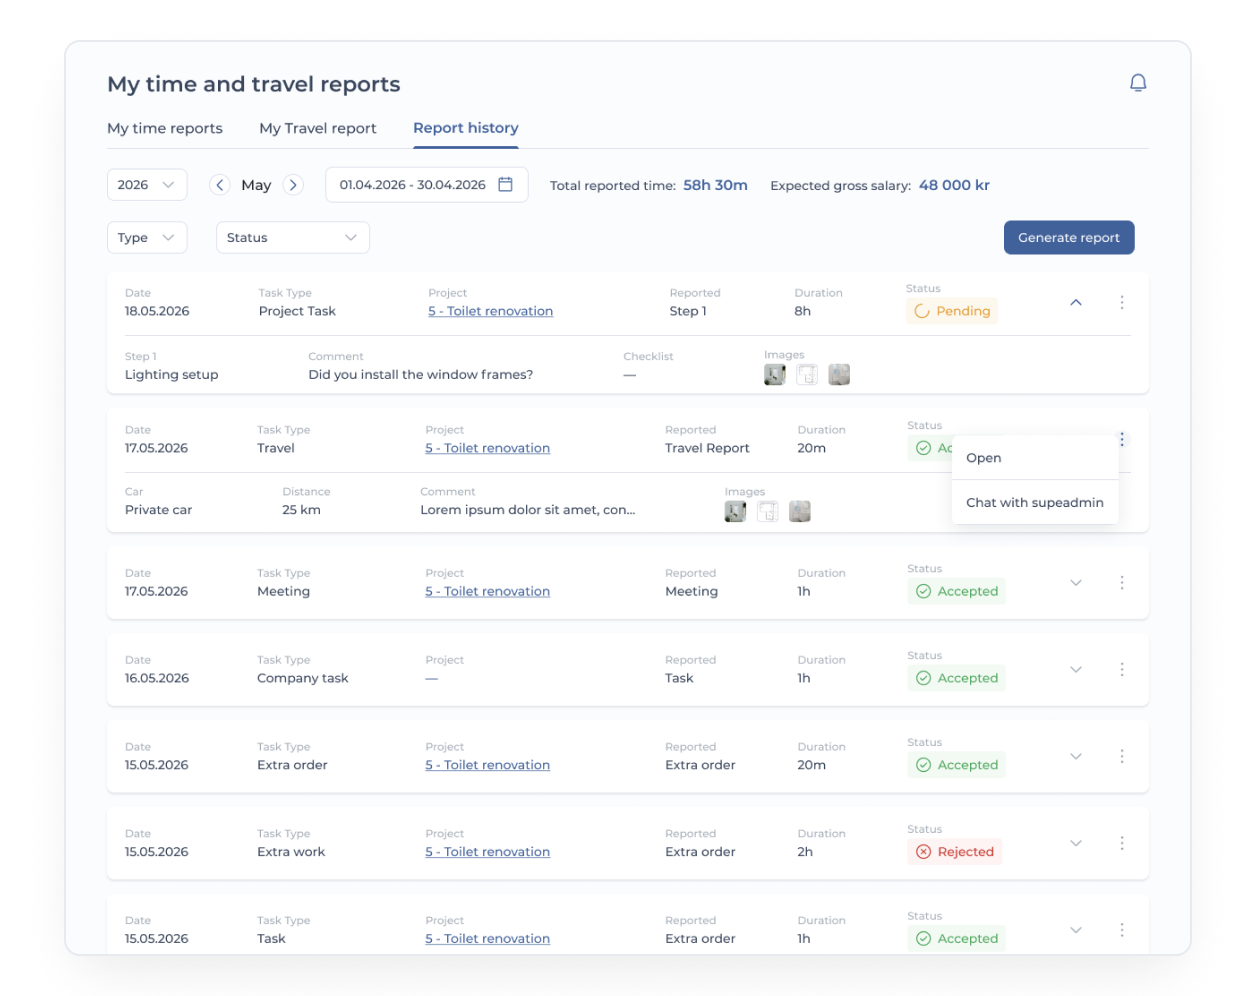Collapse the 18.05.2026 Project Task row

(x=1076, y=302)
